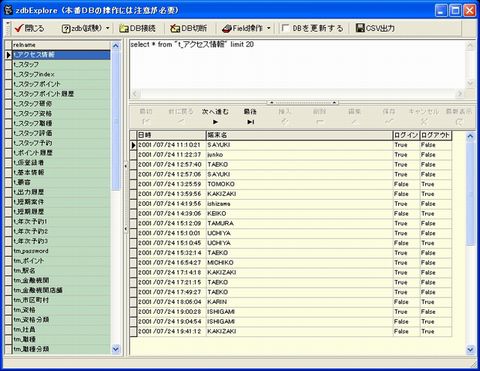The height and width of the screenshot is (371, 480).
Task: Click result grid scrollbar up arrow
Action: pyautogui.click(x=470, y=136)
